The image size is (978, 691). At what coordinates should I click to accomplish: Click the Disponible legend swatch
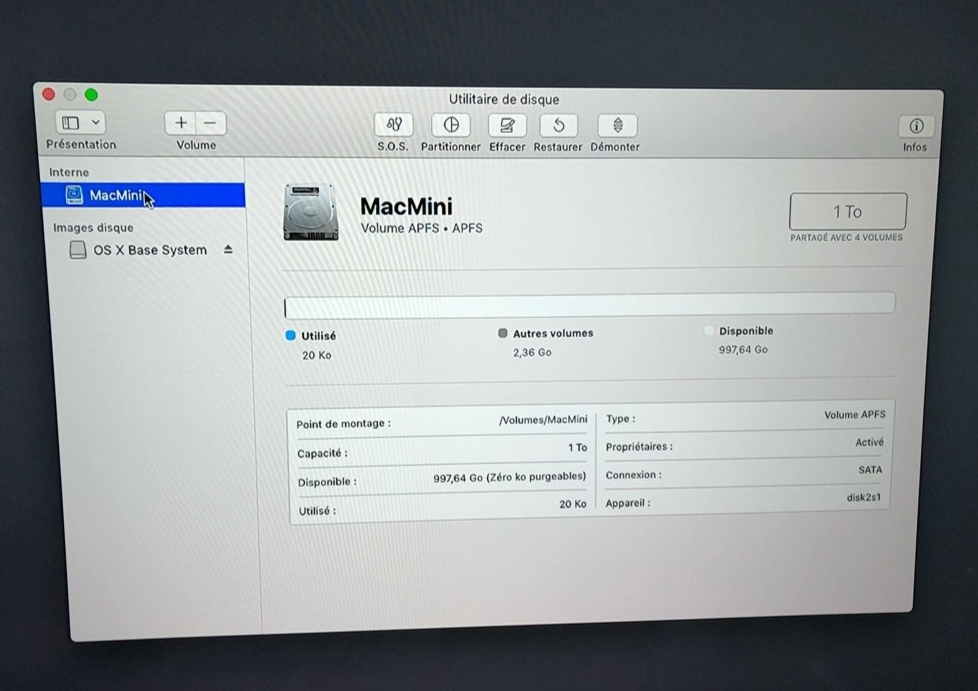tap(709, 331)
